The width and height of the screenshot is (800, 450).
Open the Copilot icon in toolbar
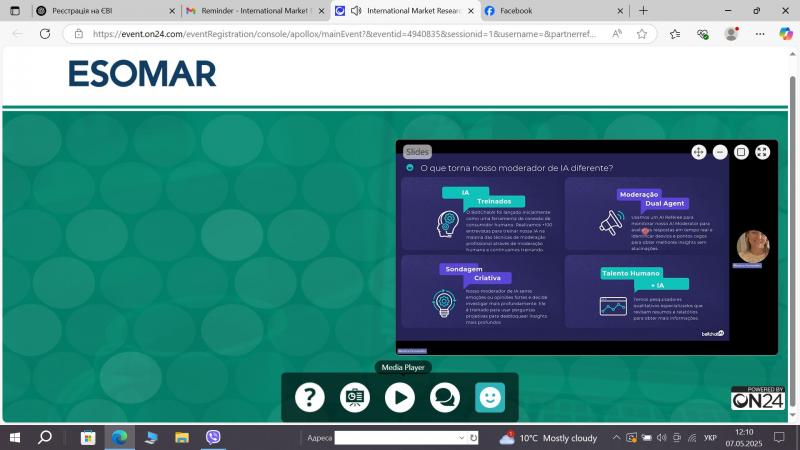(786, 34)
